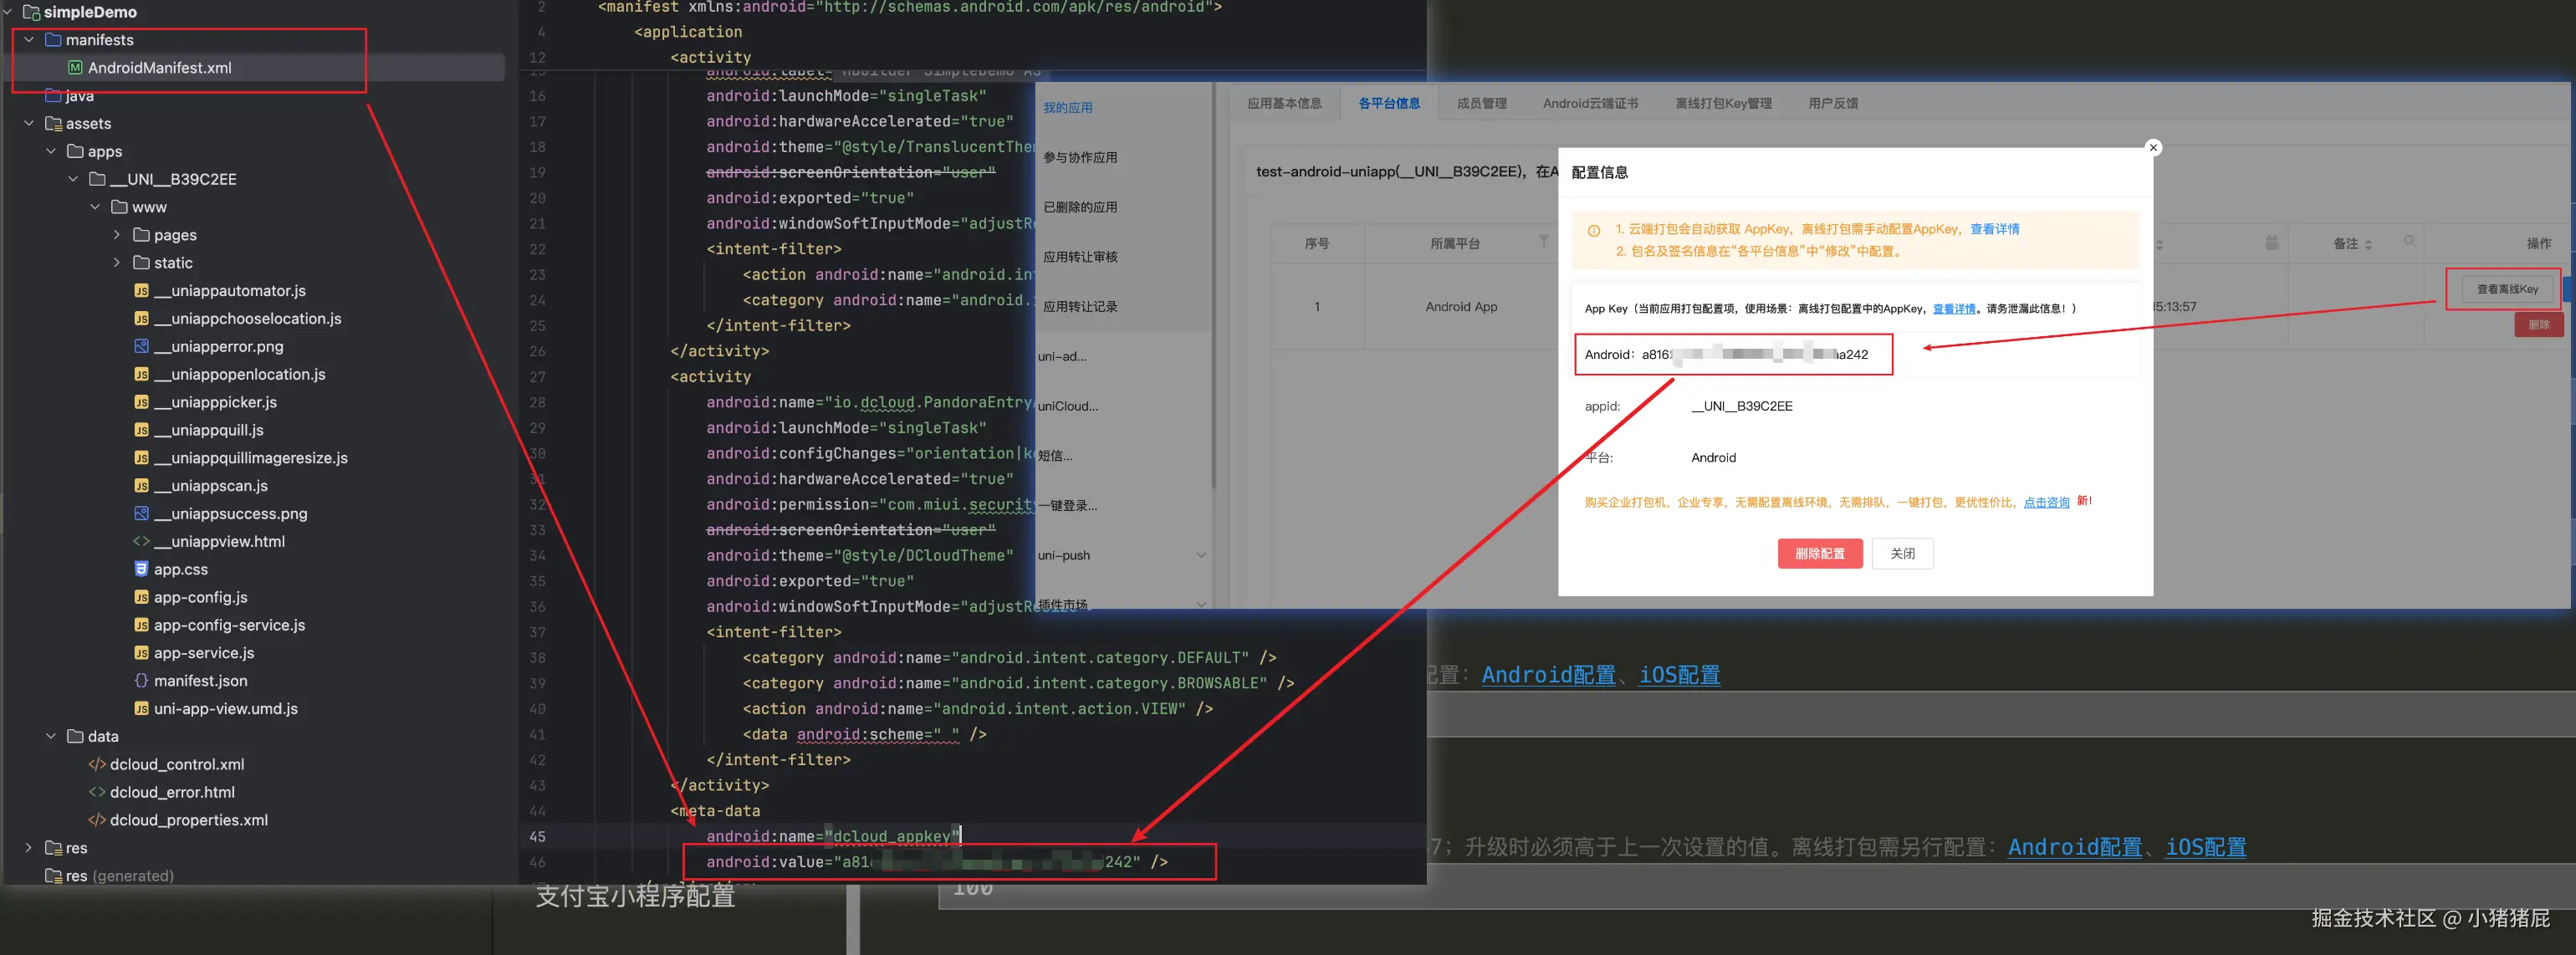Switch to the 成员管理 tab

pos(1481,102)
